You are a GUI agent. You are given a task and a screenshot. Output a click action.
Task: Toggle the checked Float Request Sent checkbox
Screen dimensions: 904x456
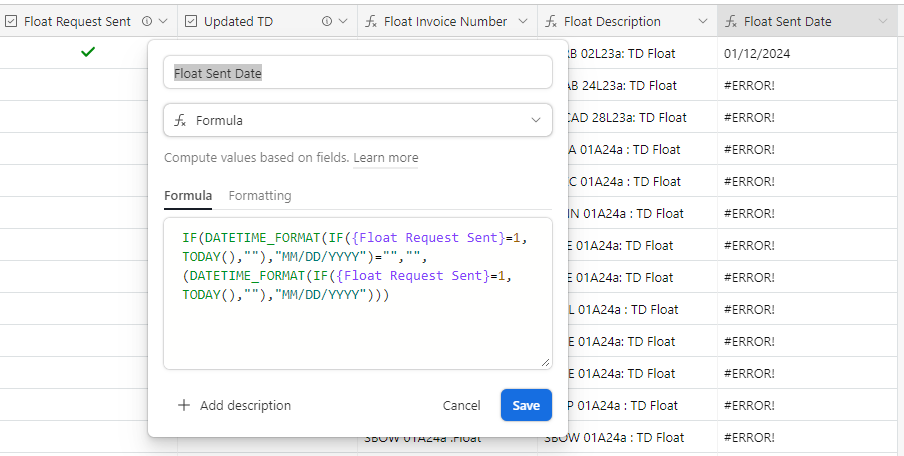[x=88, y=52]
